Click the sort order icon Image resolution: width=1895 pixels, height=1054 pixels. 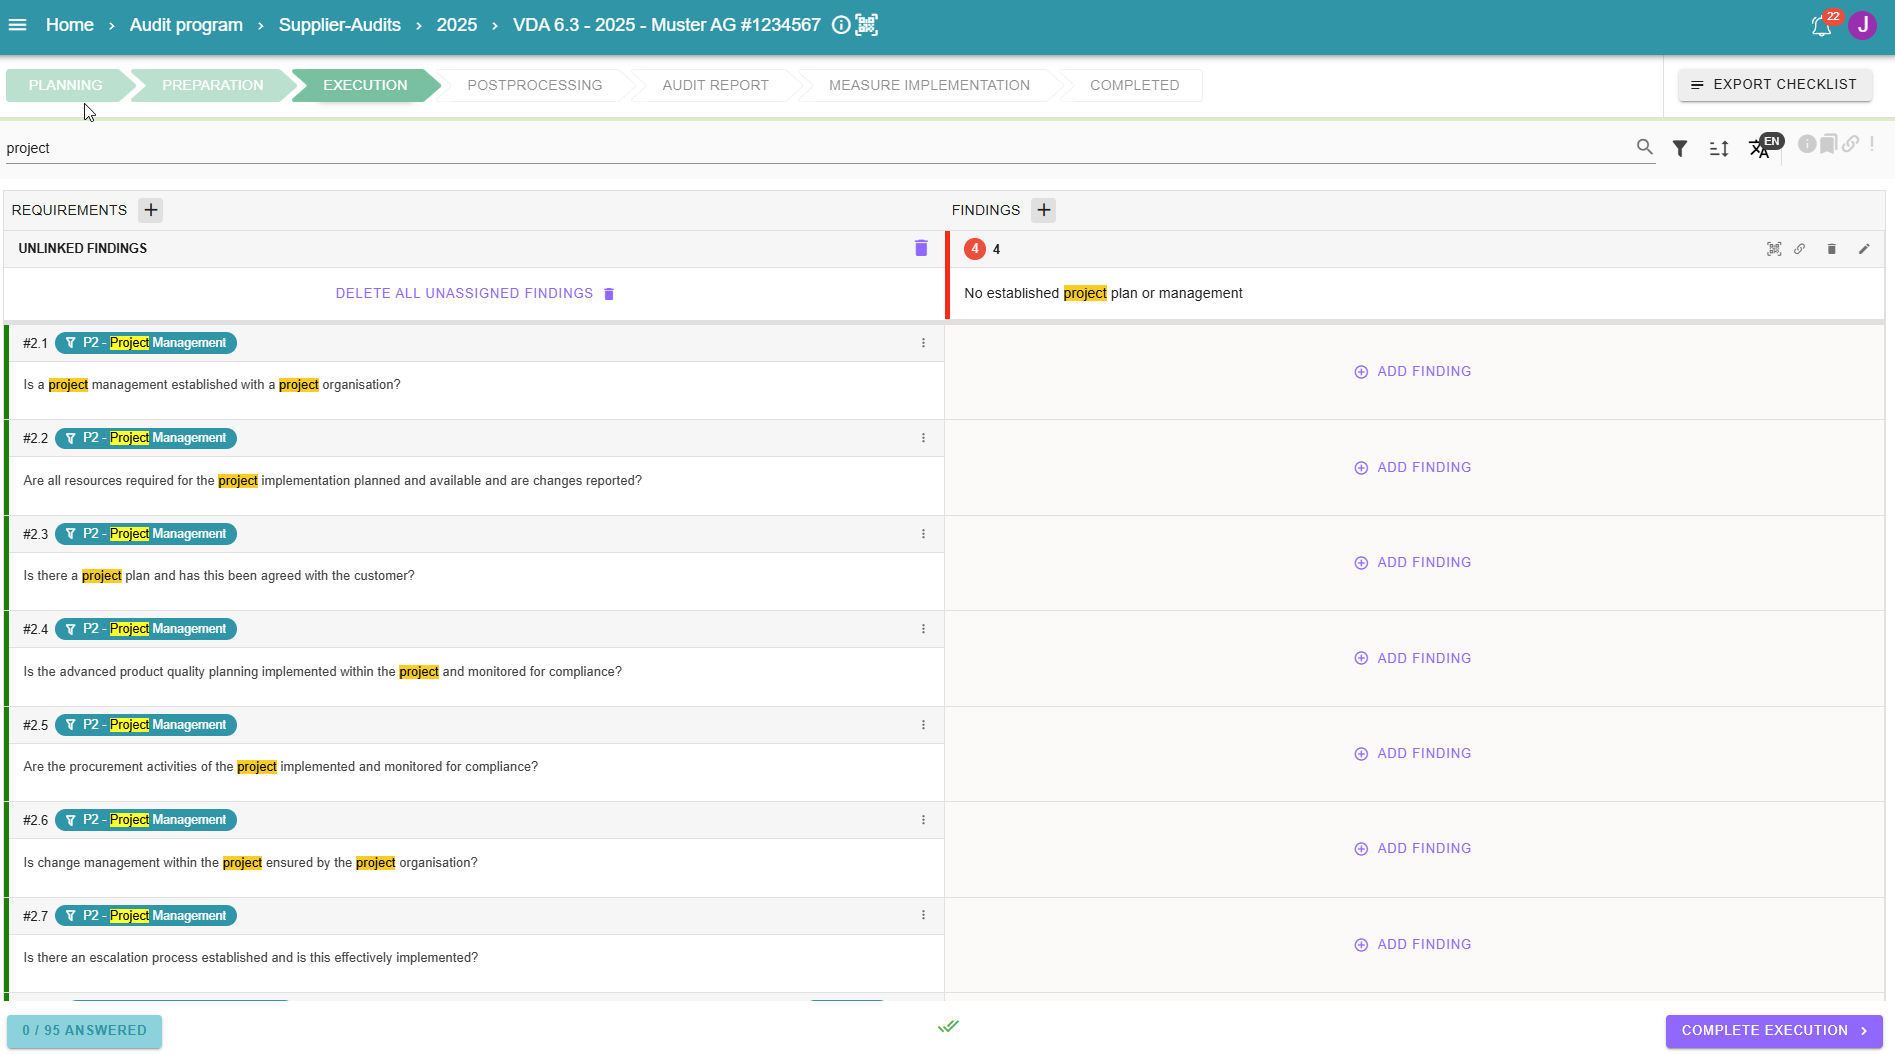tap(1719, 148)
